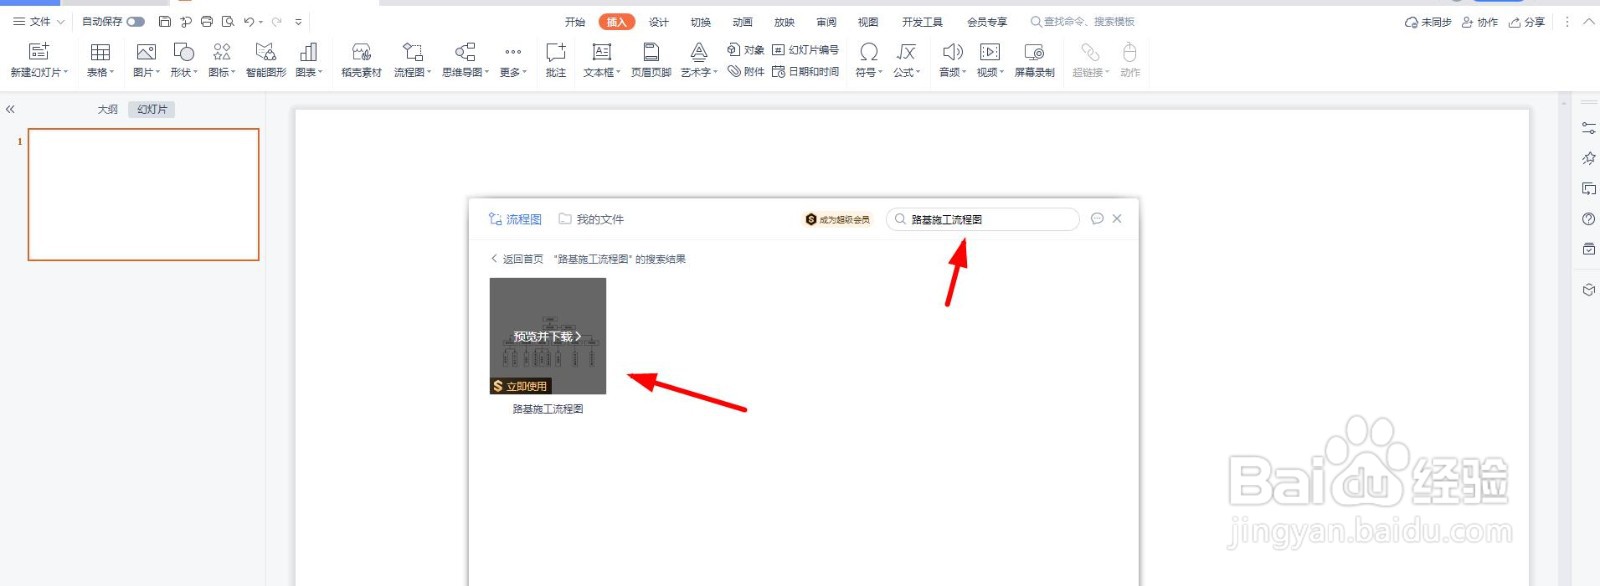Switch to the 大纲 outline view tab

coord(107,110)
